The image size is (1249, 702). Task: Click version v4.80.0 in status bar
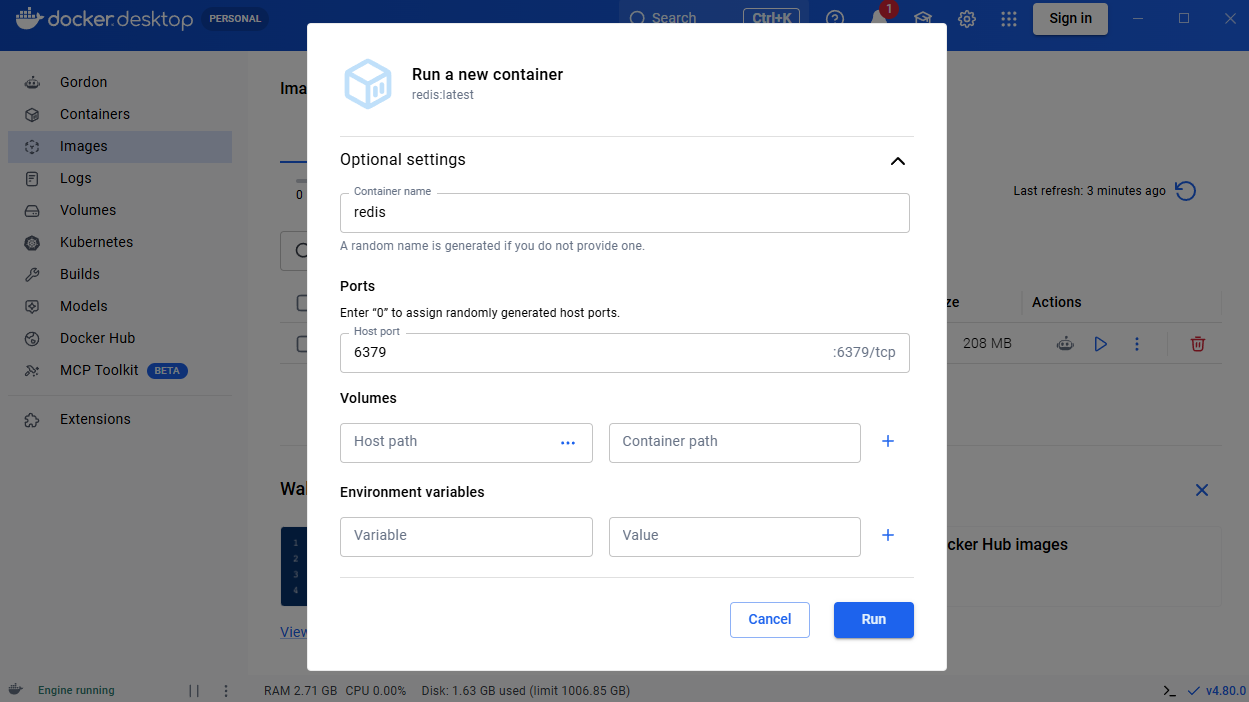click(1225, 691)
